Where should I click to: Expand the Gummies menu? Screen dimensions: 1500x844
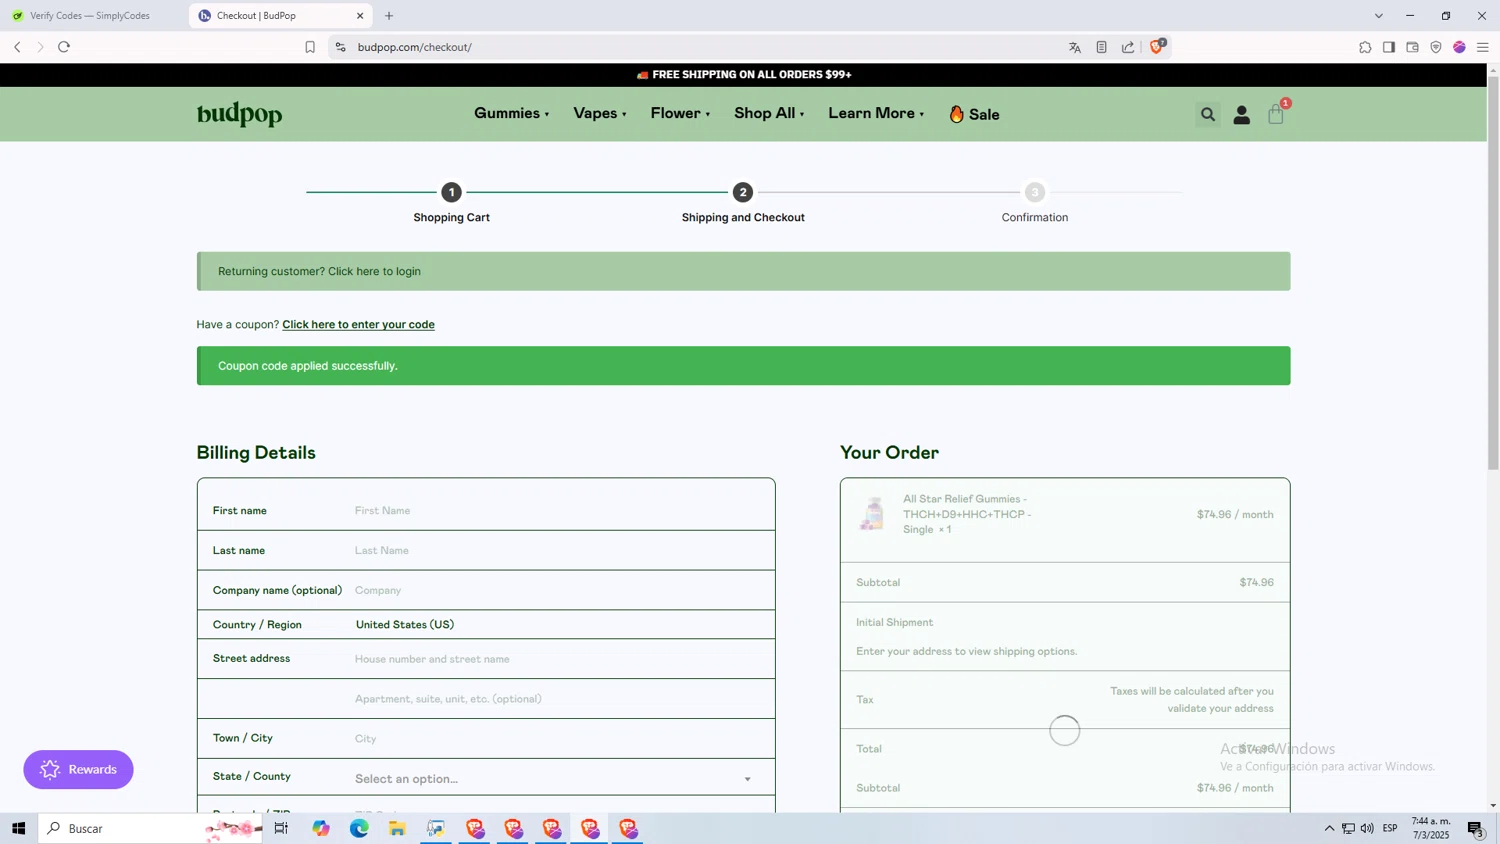point(511,113)
